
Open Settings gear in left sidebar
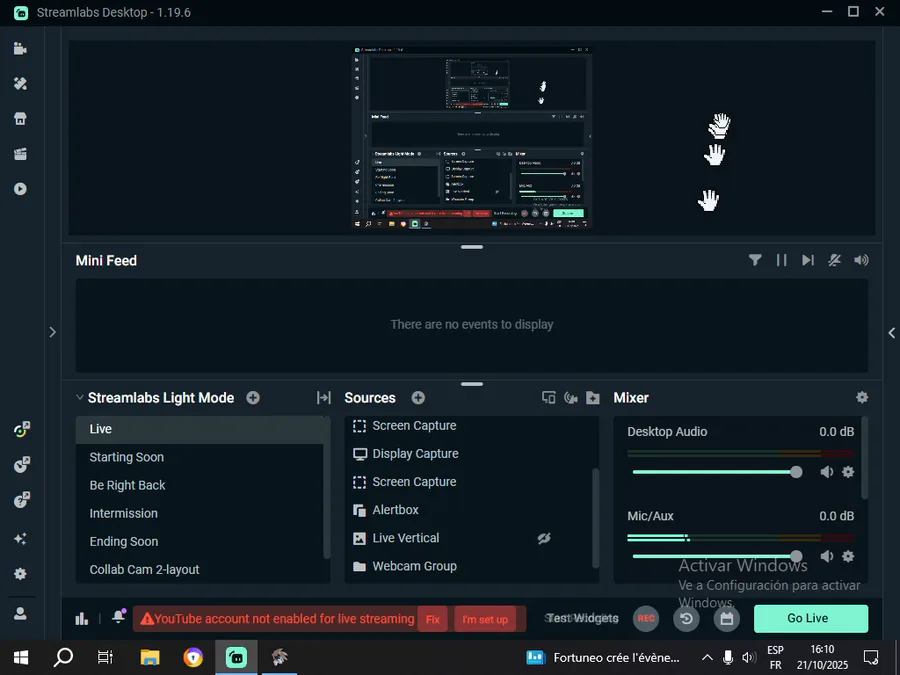tap(20, 573)
